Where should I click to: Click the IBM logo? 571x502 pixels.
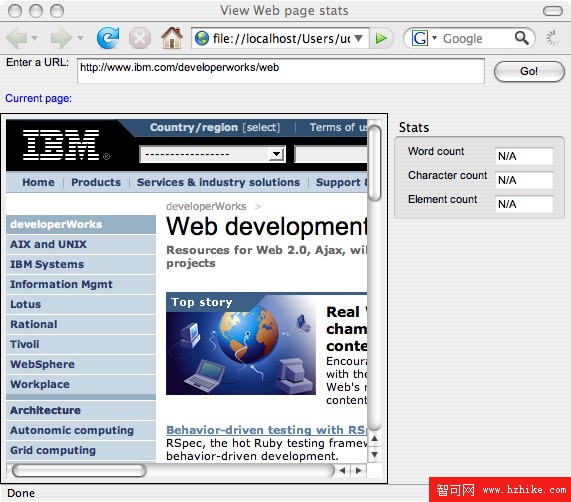coord(61,145)
